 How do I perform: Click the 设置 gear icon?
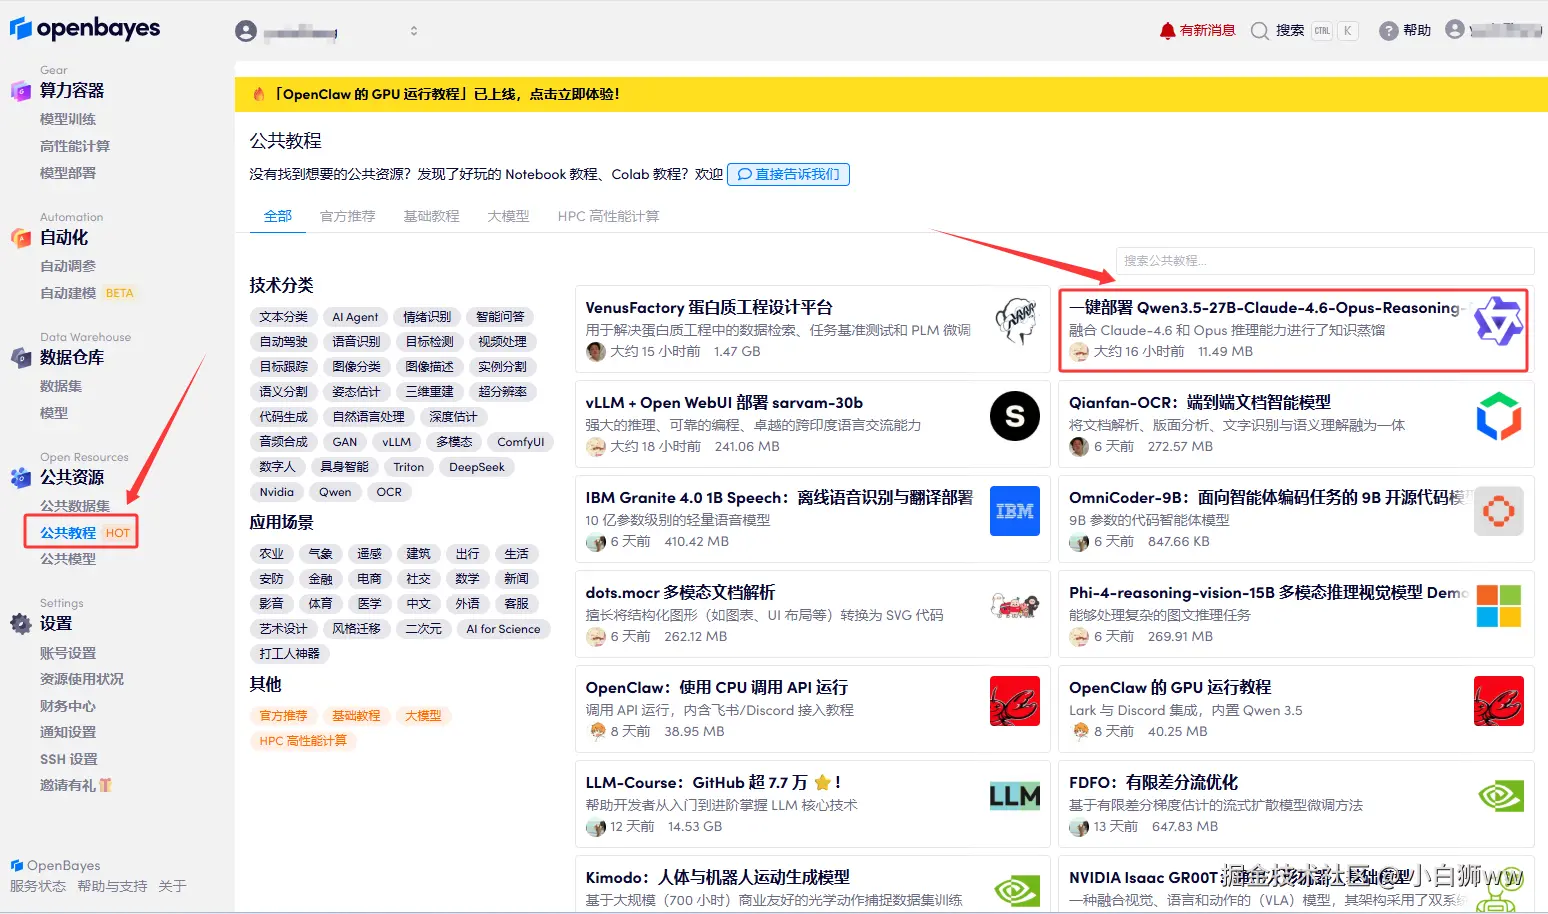(x=21, y=624)
